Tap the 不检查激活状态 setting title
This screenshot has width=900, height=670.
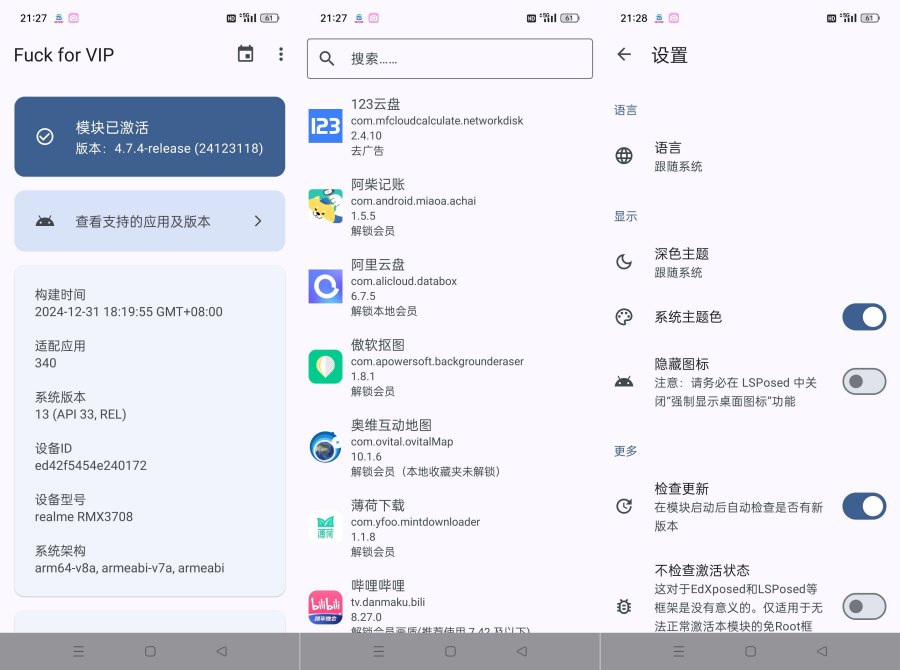[x=702, y=570]
